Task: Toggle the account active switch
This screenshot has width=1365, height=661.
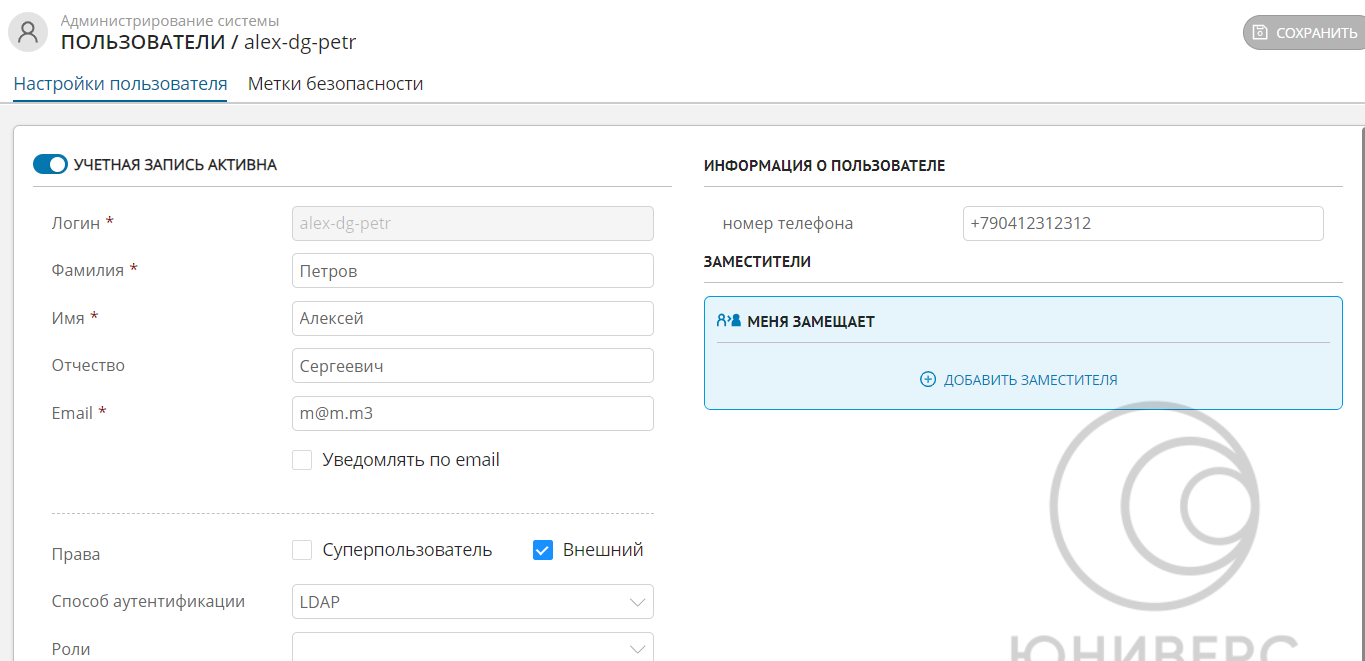Action: point(50,164)
